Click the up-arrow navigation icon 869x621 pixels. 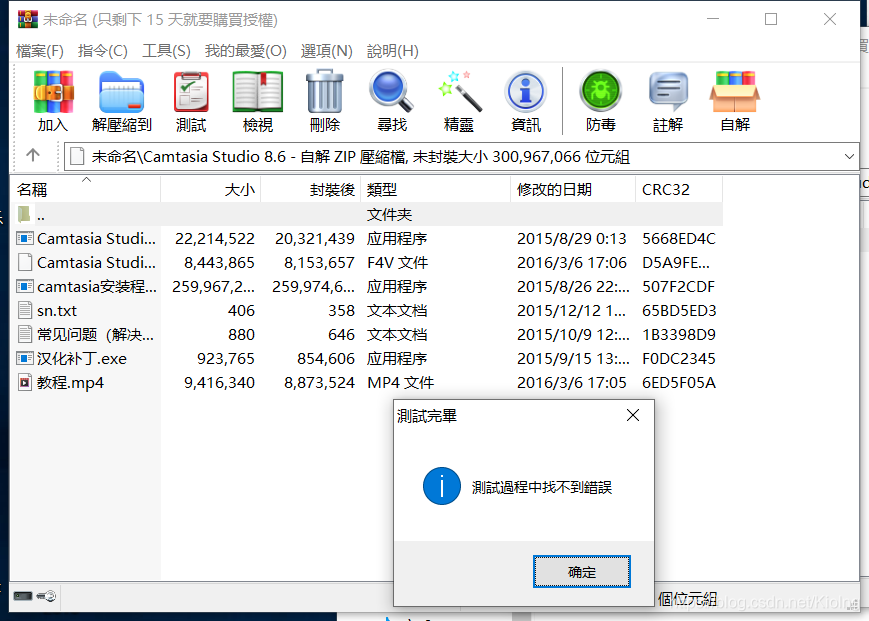click(x=33, y=156)
